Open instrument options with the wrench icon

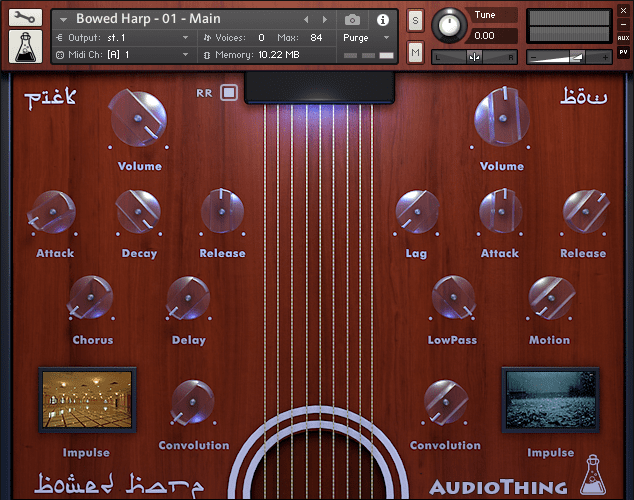tap(25, 17)
